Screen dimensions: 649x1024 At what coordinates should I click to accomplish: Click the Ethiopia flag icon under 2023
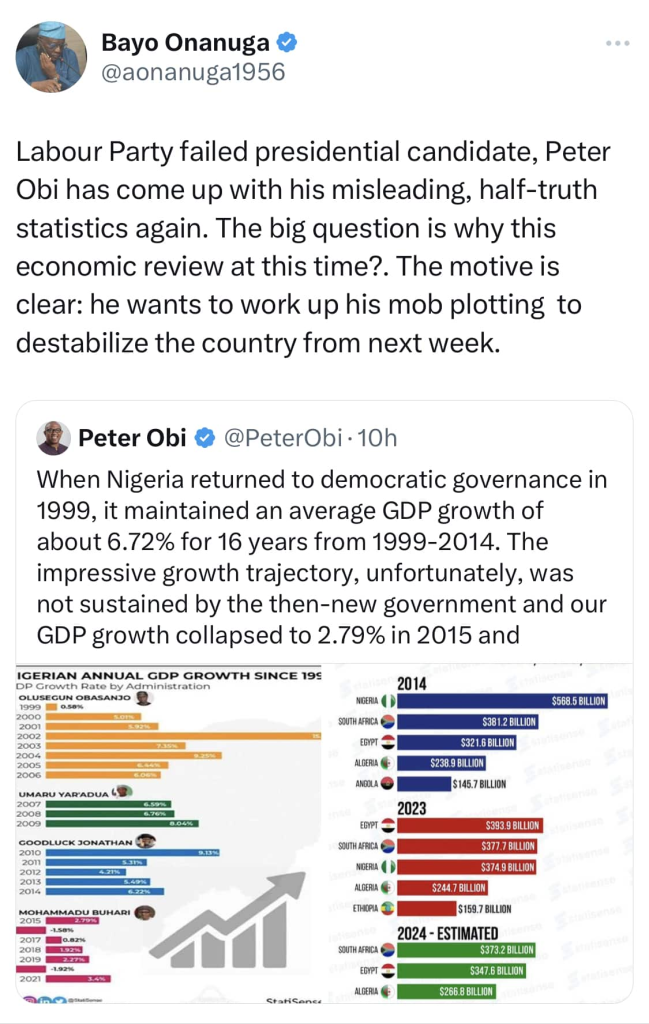point(390,908)
